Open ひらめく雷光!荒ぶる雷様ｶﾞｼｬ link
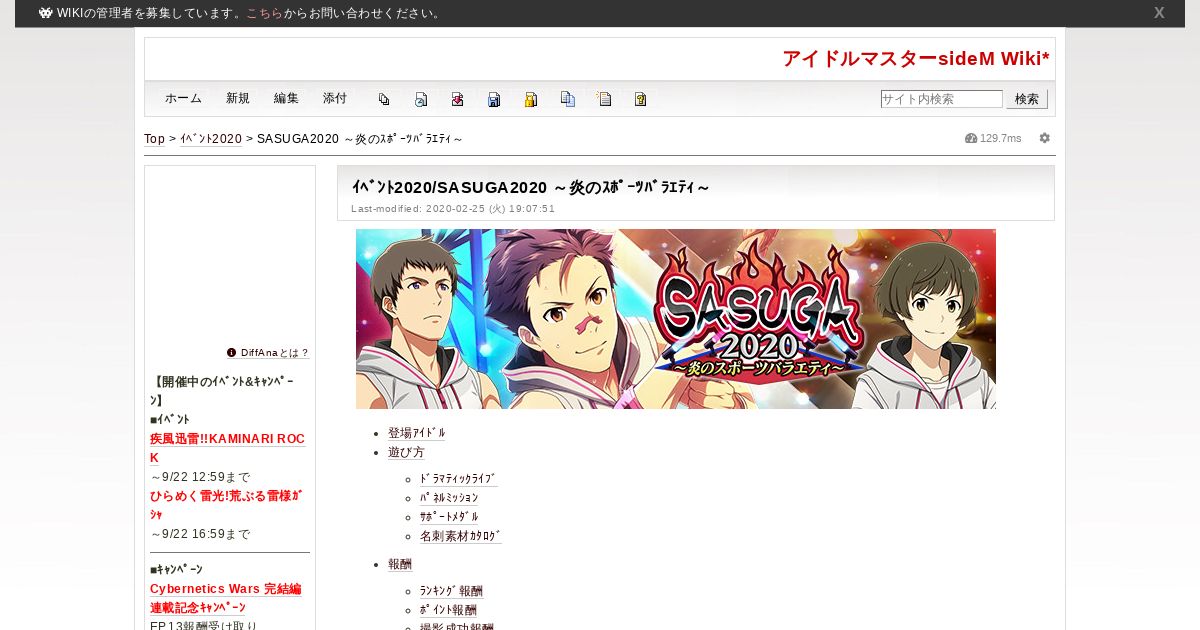1200x630 pixels. coord(226,505)
